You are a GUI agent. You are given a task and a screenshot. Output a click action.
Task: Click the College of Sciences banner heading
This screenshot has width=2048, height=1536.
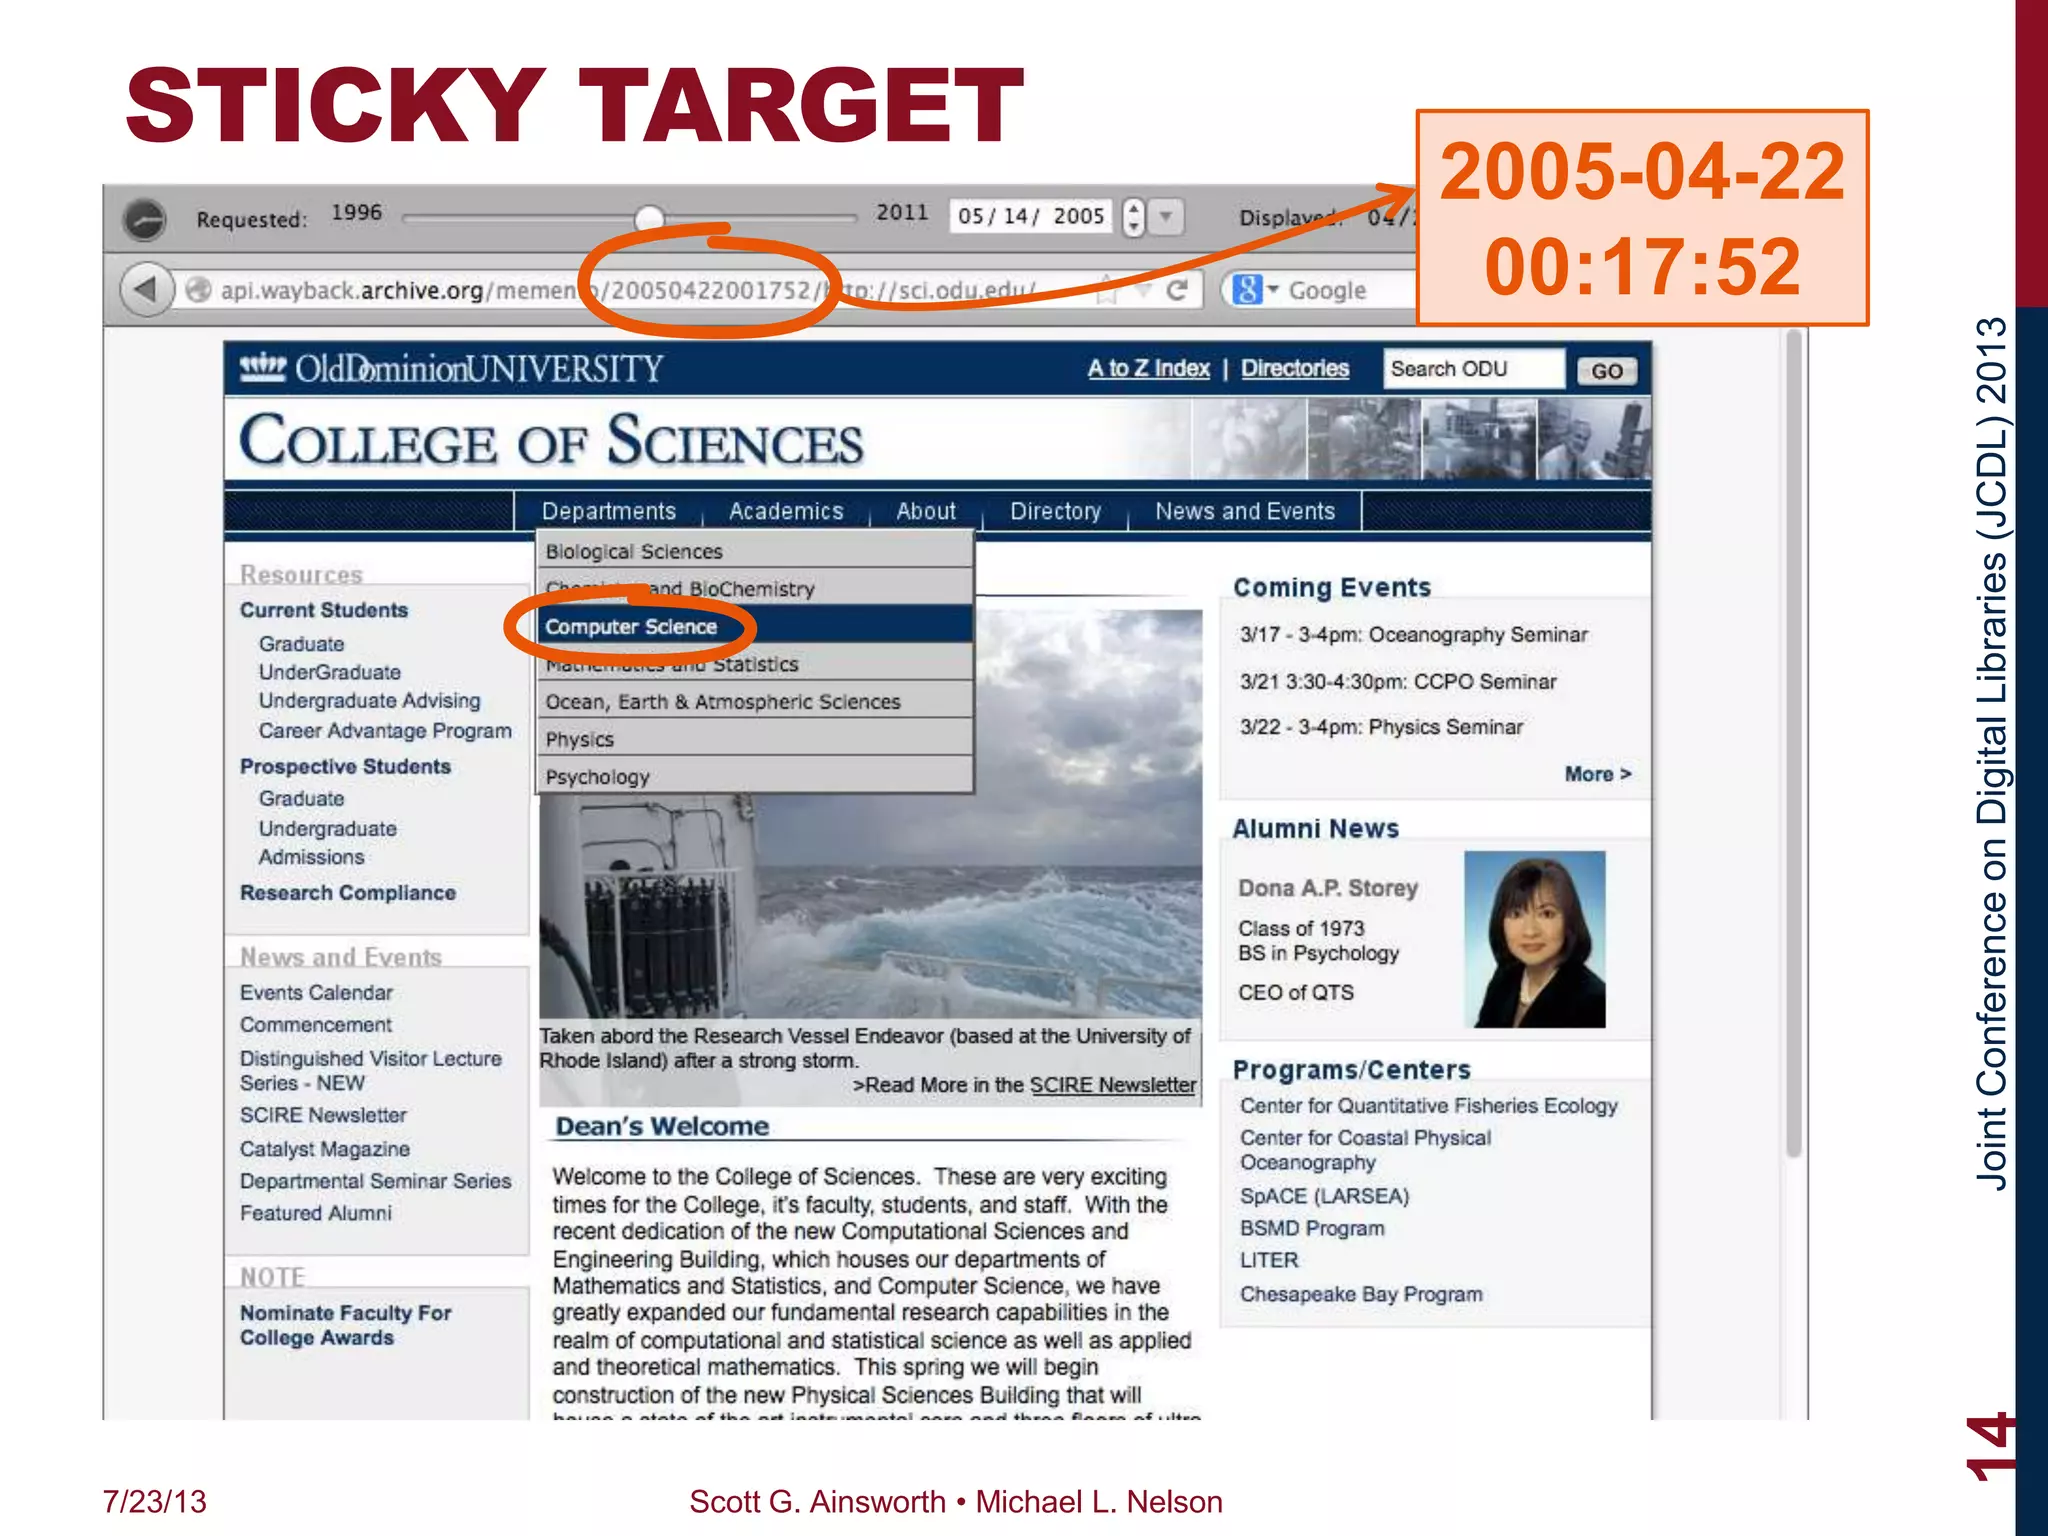(551, 440)
